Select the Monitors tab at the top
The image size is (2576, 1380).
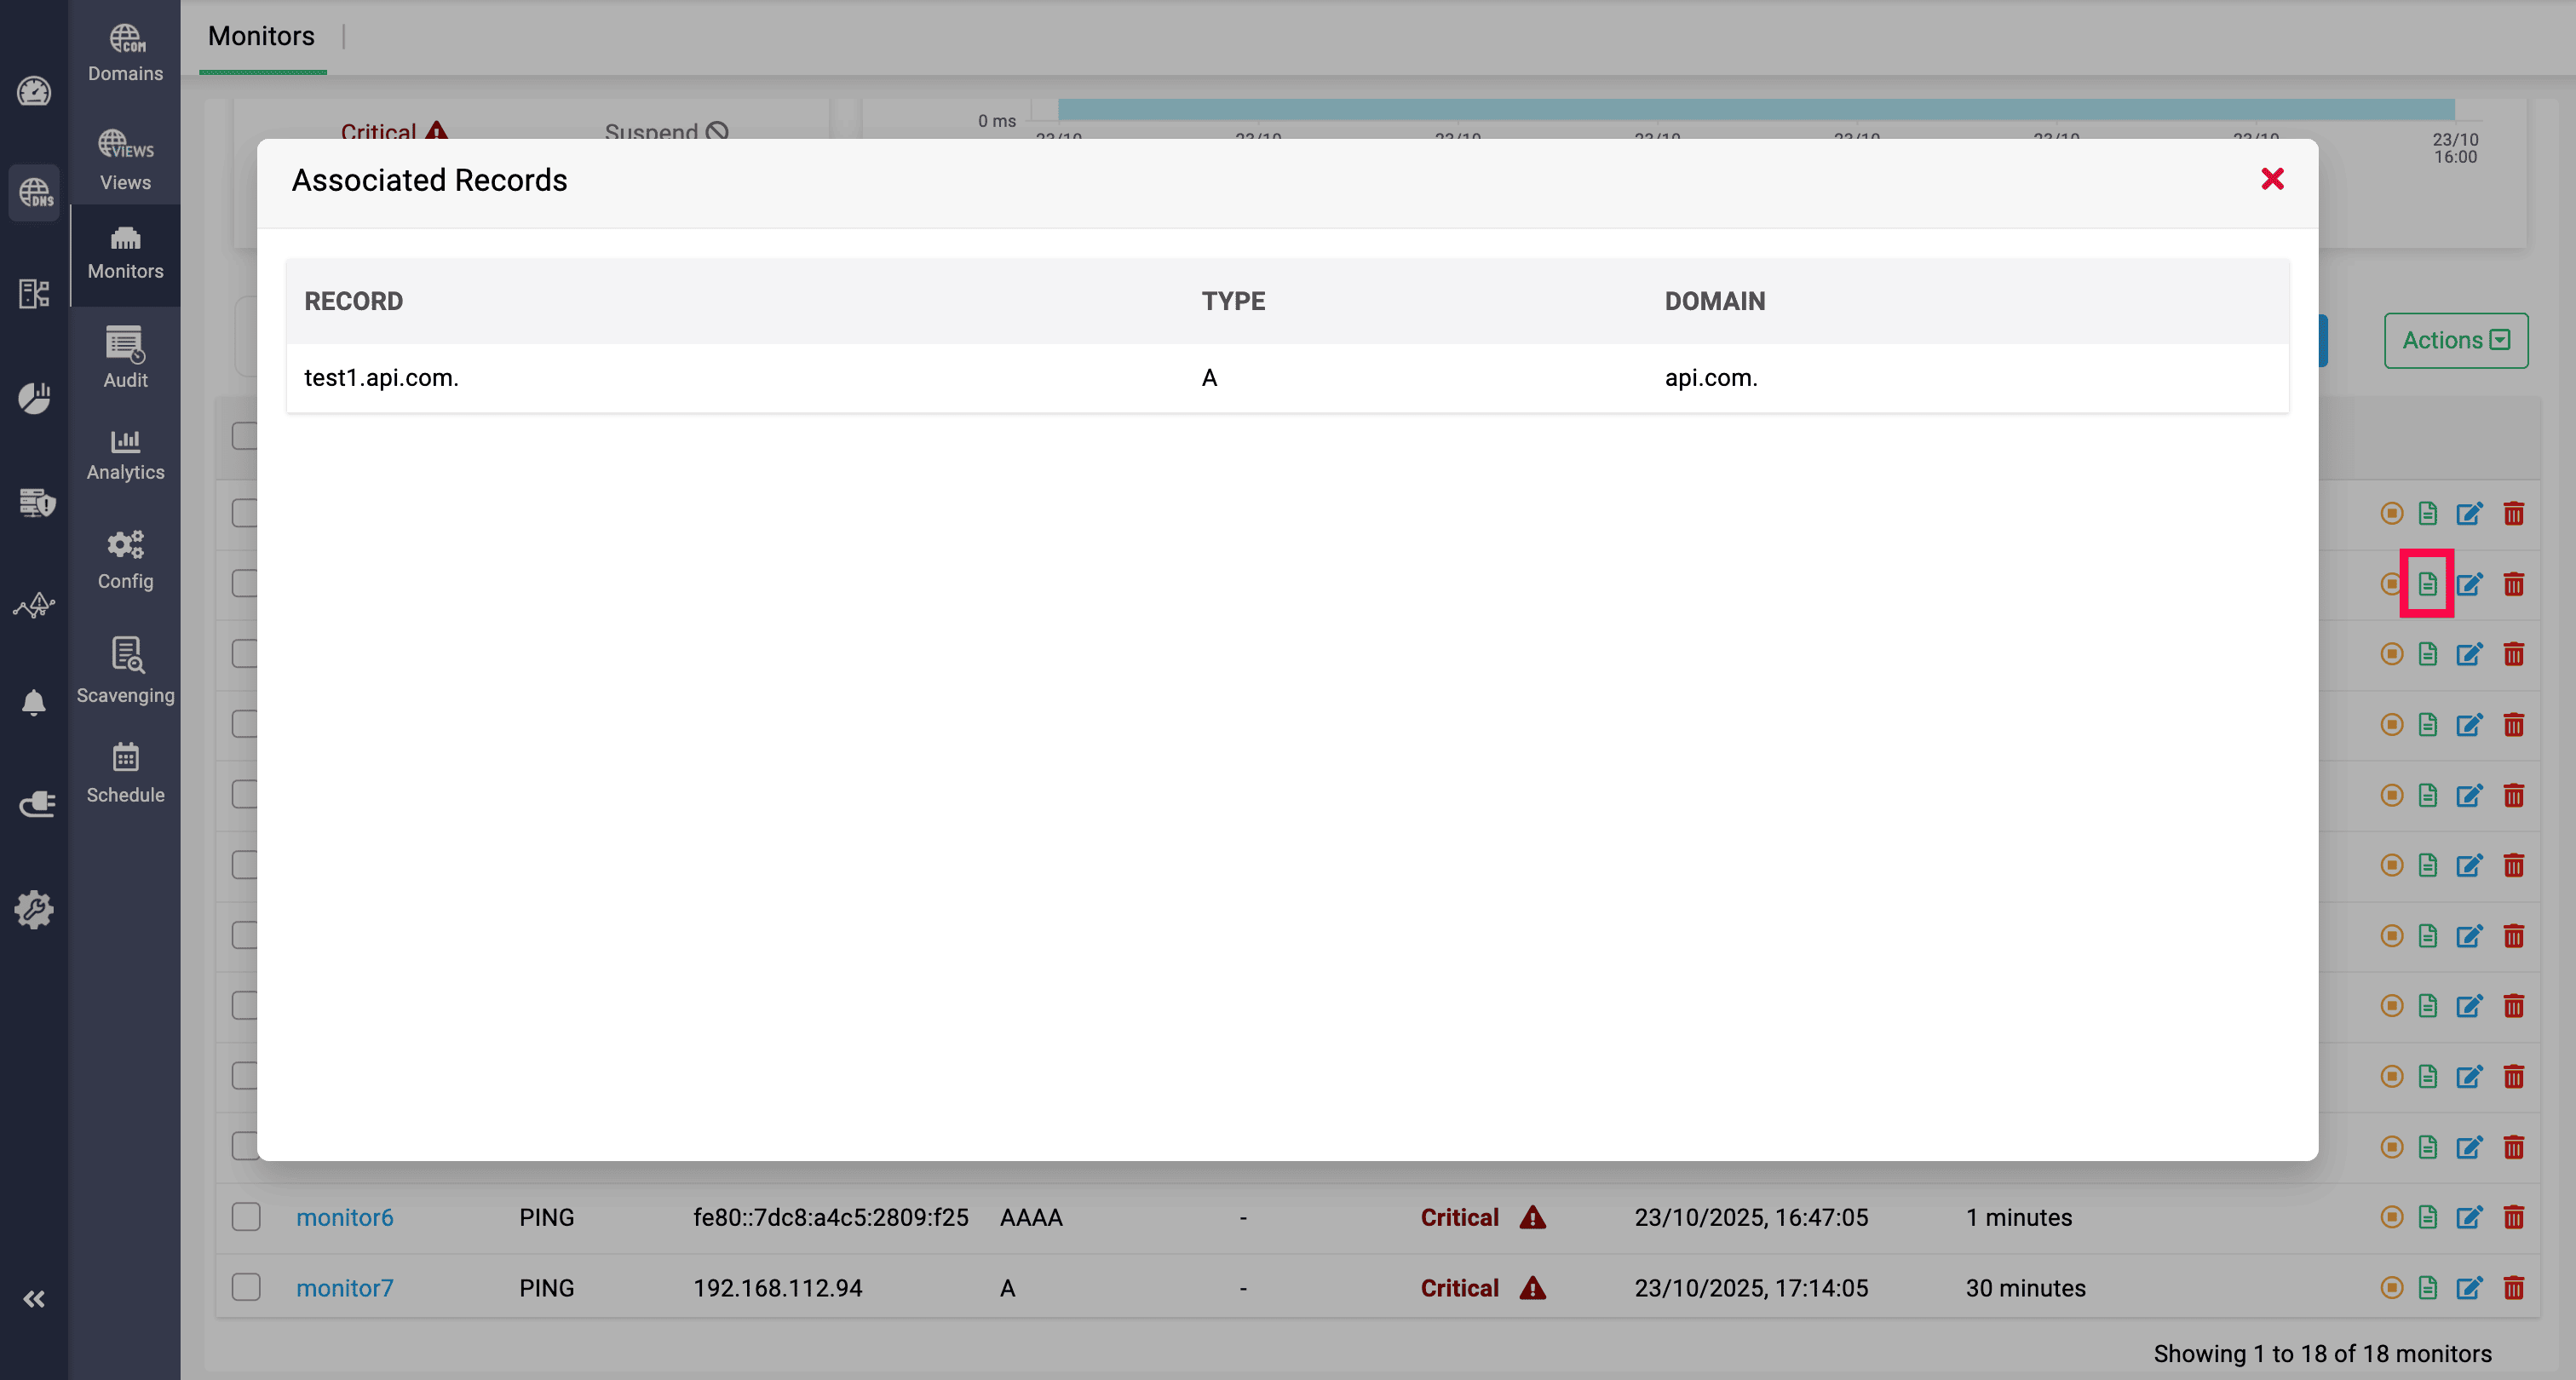pos(261,36)
